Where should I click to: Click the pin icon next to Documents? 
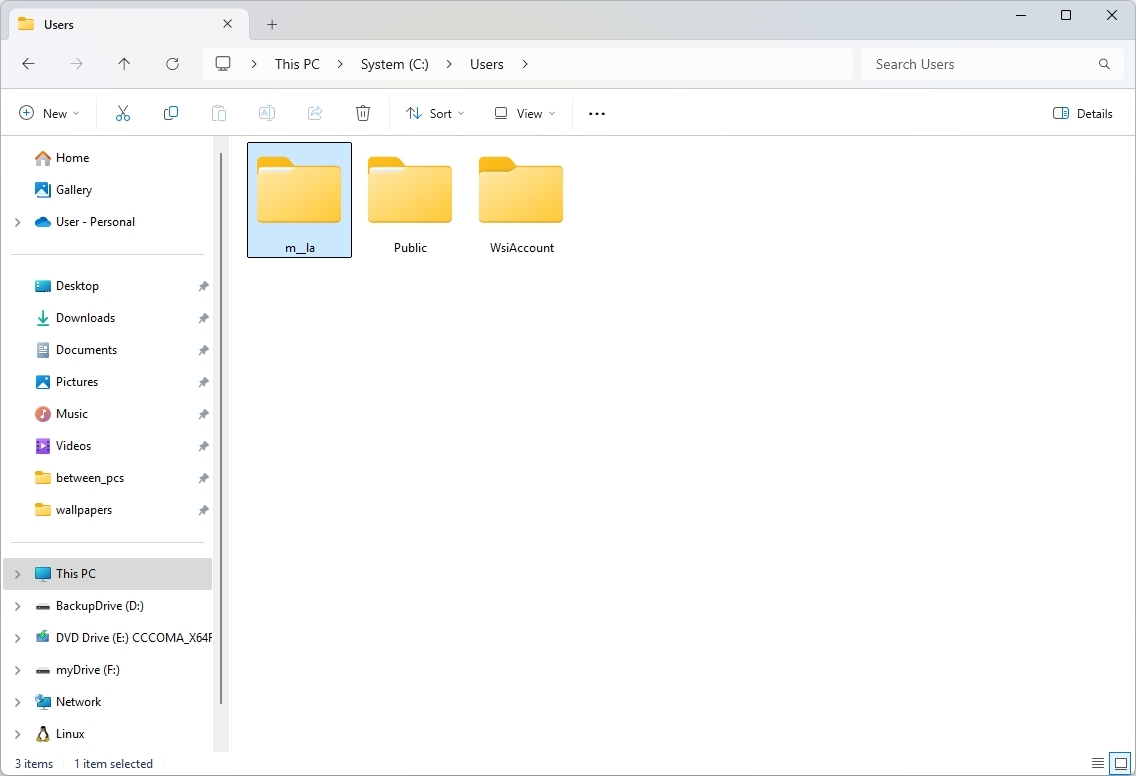tap(204, 350)
